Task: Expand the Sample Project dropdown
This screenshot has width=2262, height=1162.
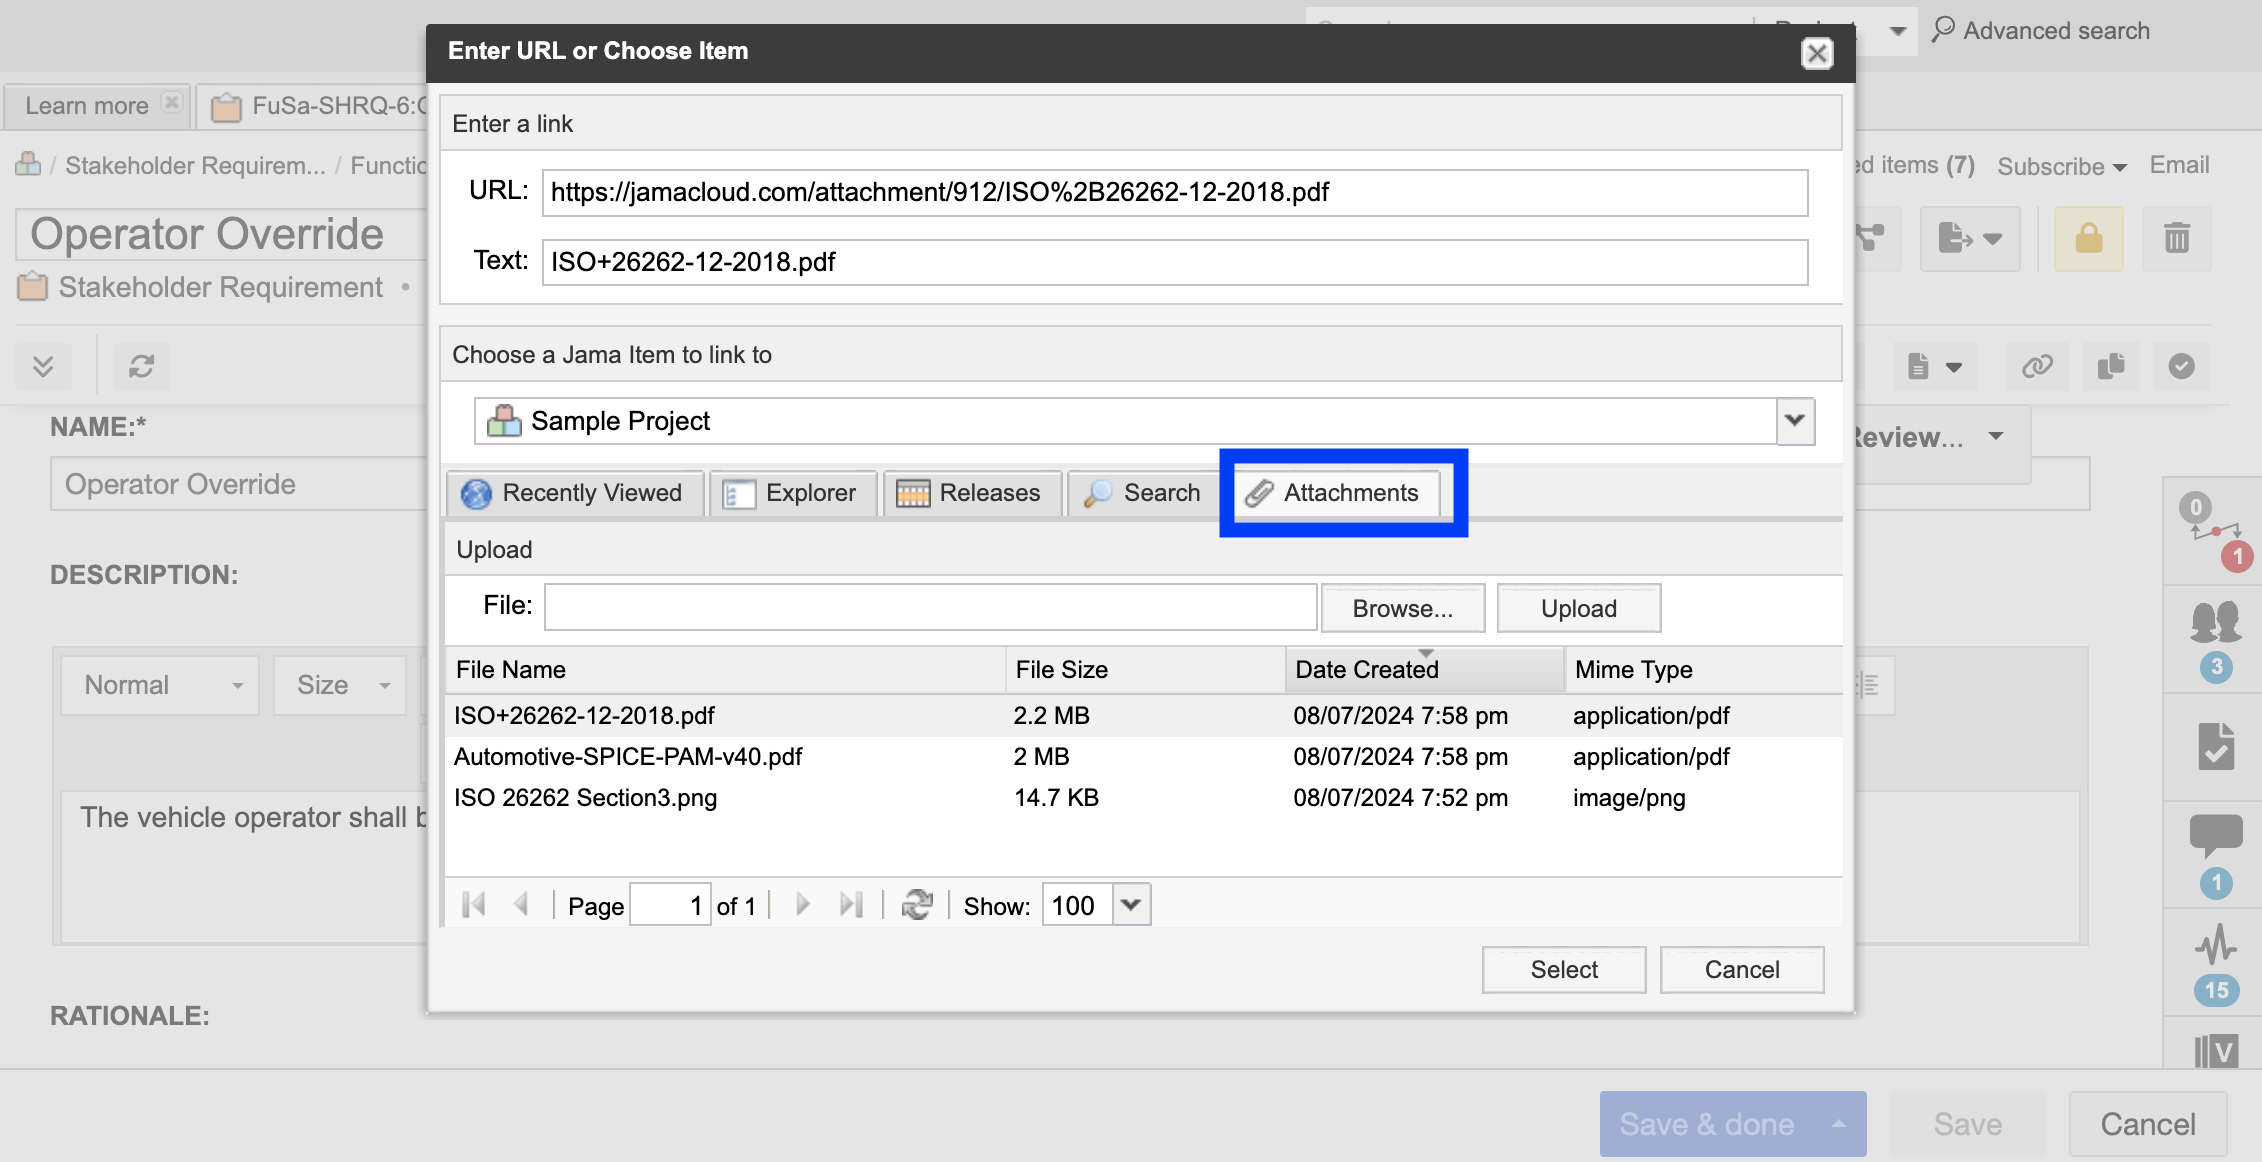Action: (1795, 421)
